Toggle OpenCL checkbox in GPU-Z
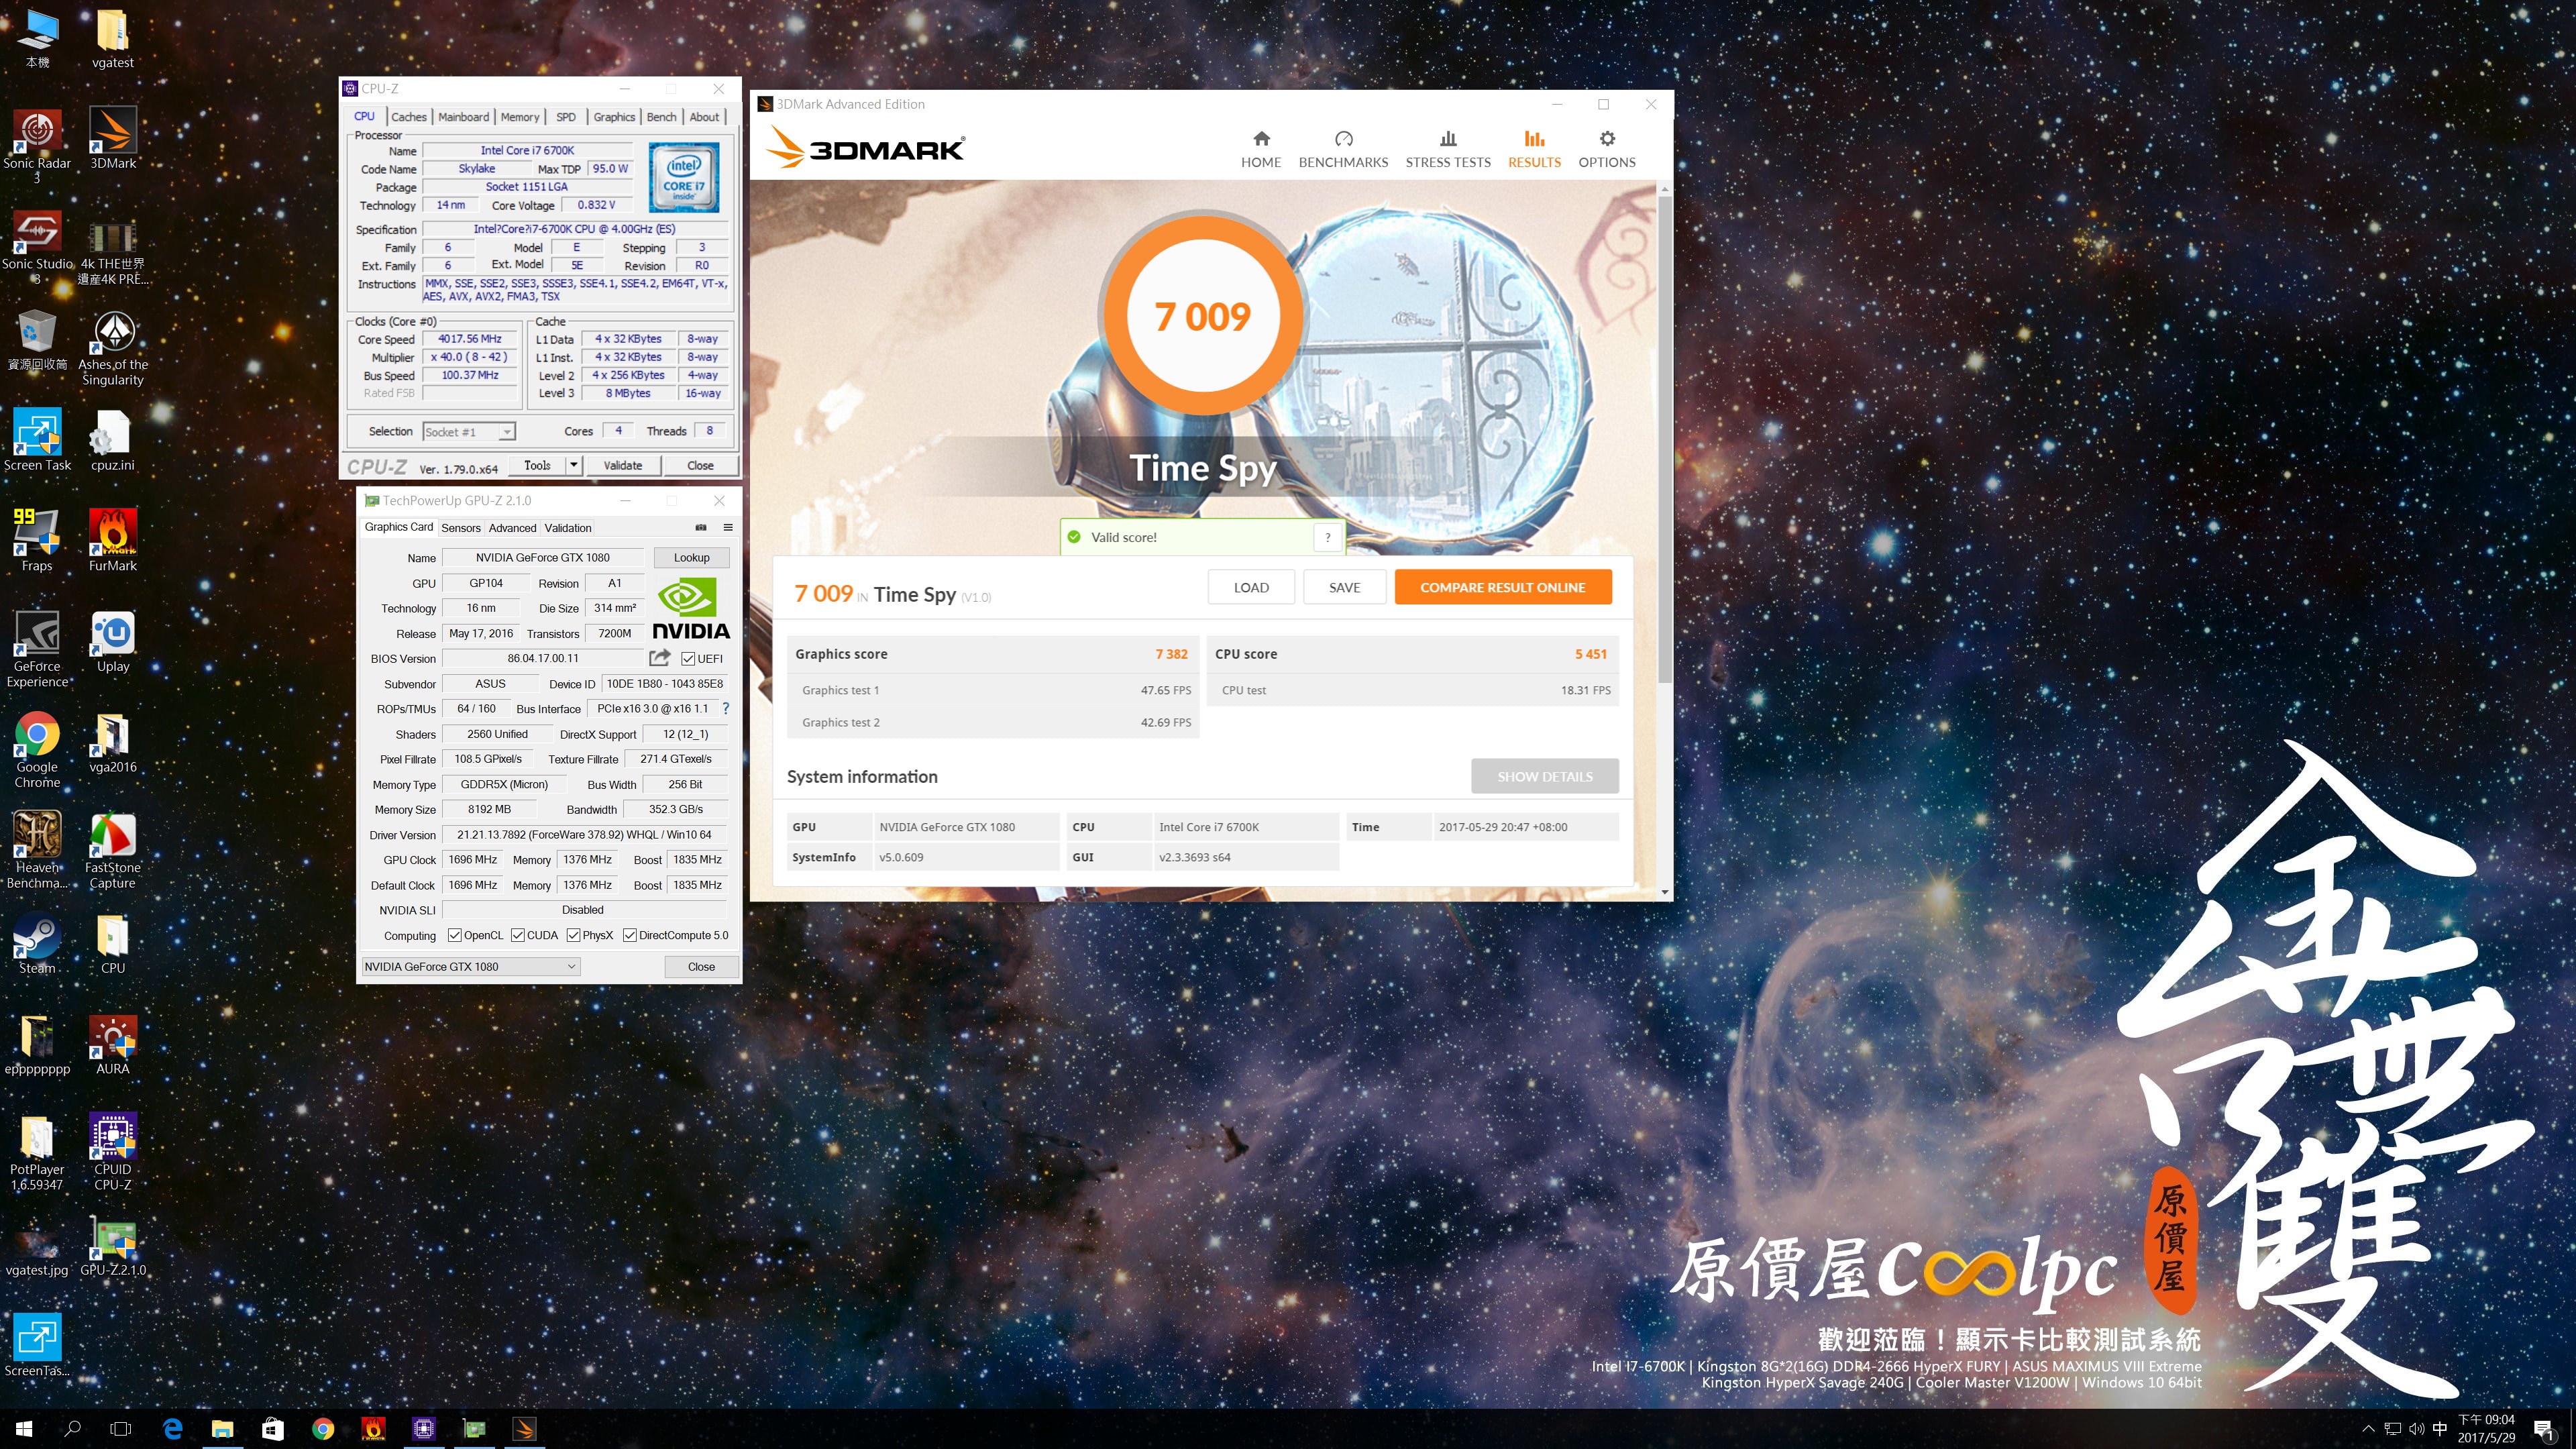This screenshot has height=1449, width=2576. click(455, 935)
